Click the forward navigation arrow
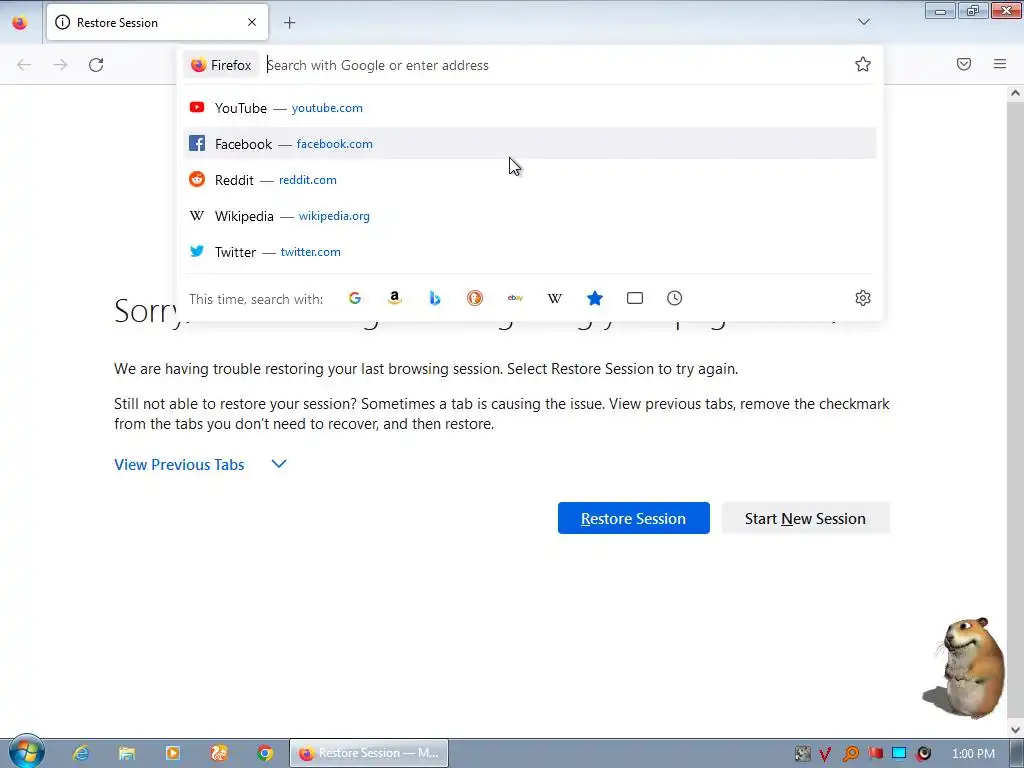1024x768 pixels. 60,65
